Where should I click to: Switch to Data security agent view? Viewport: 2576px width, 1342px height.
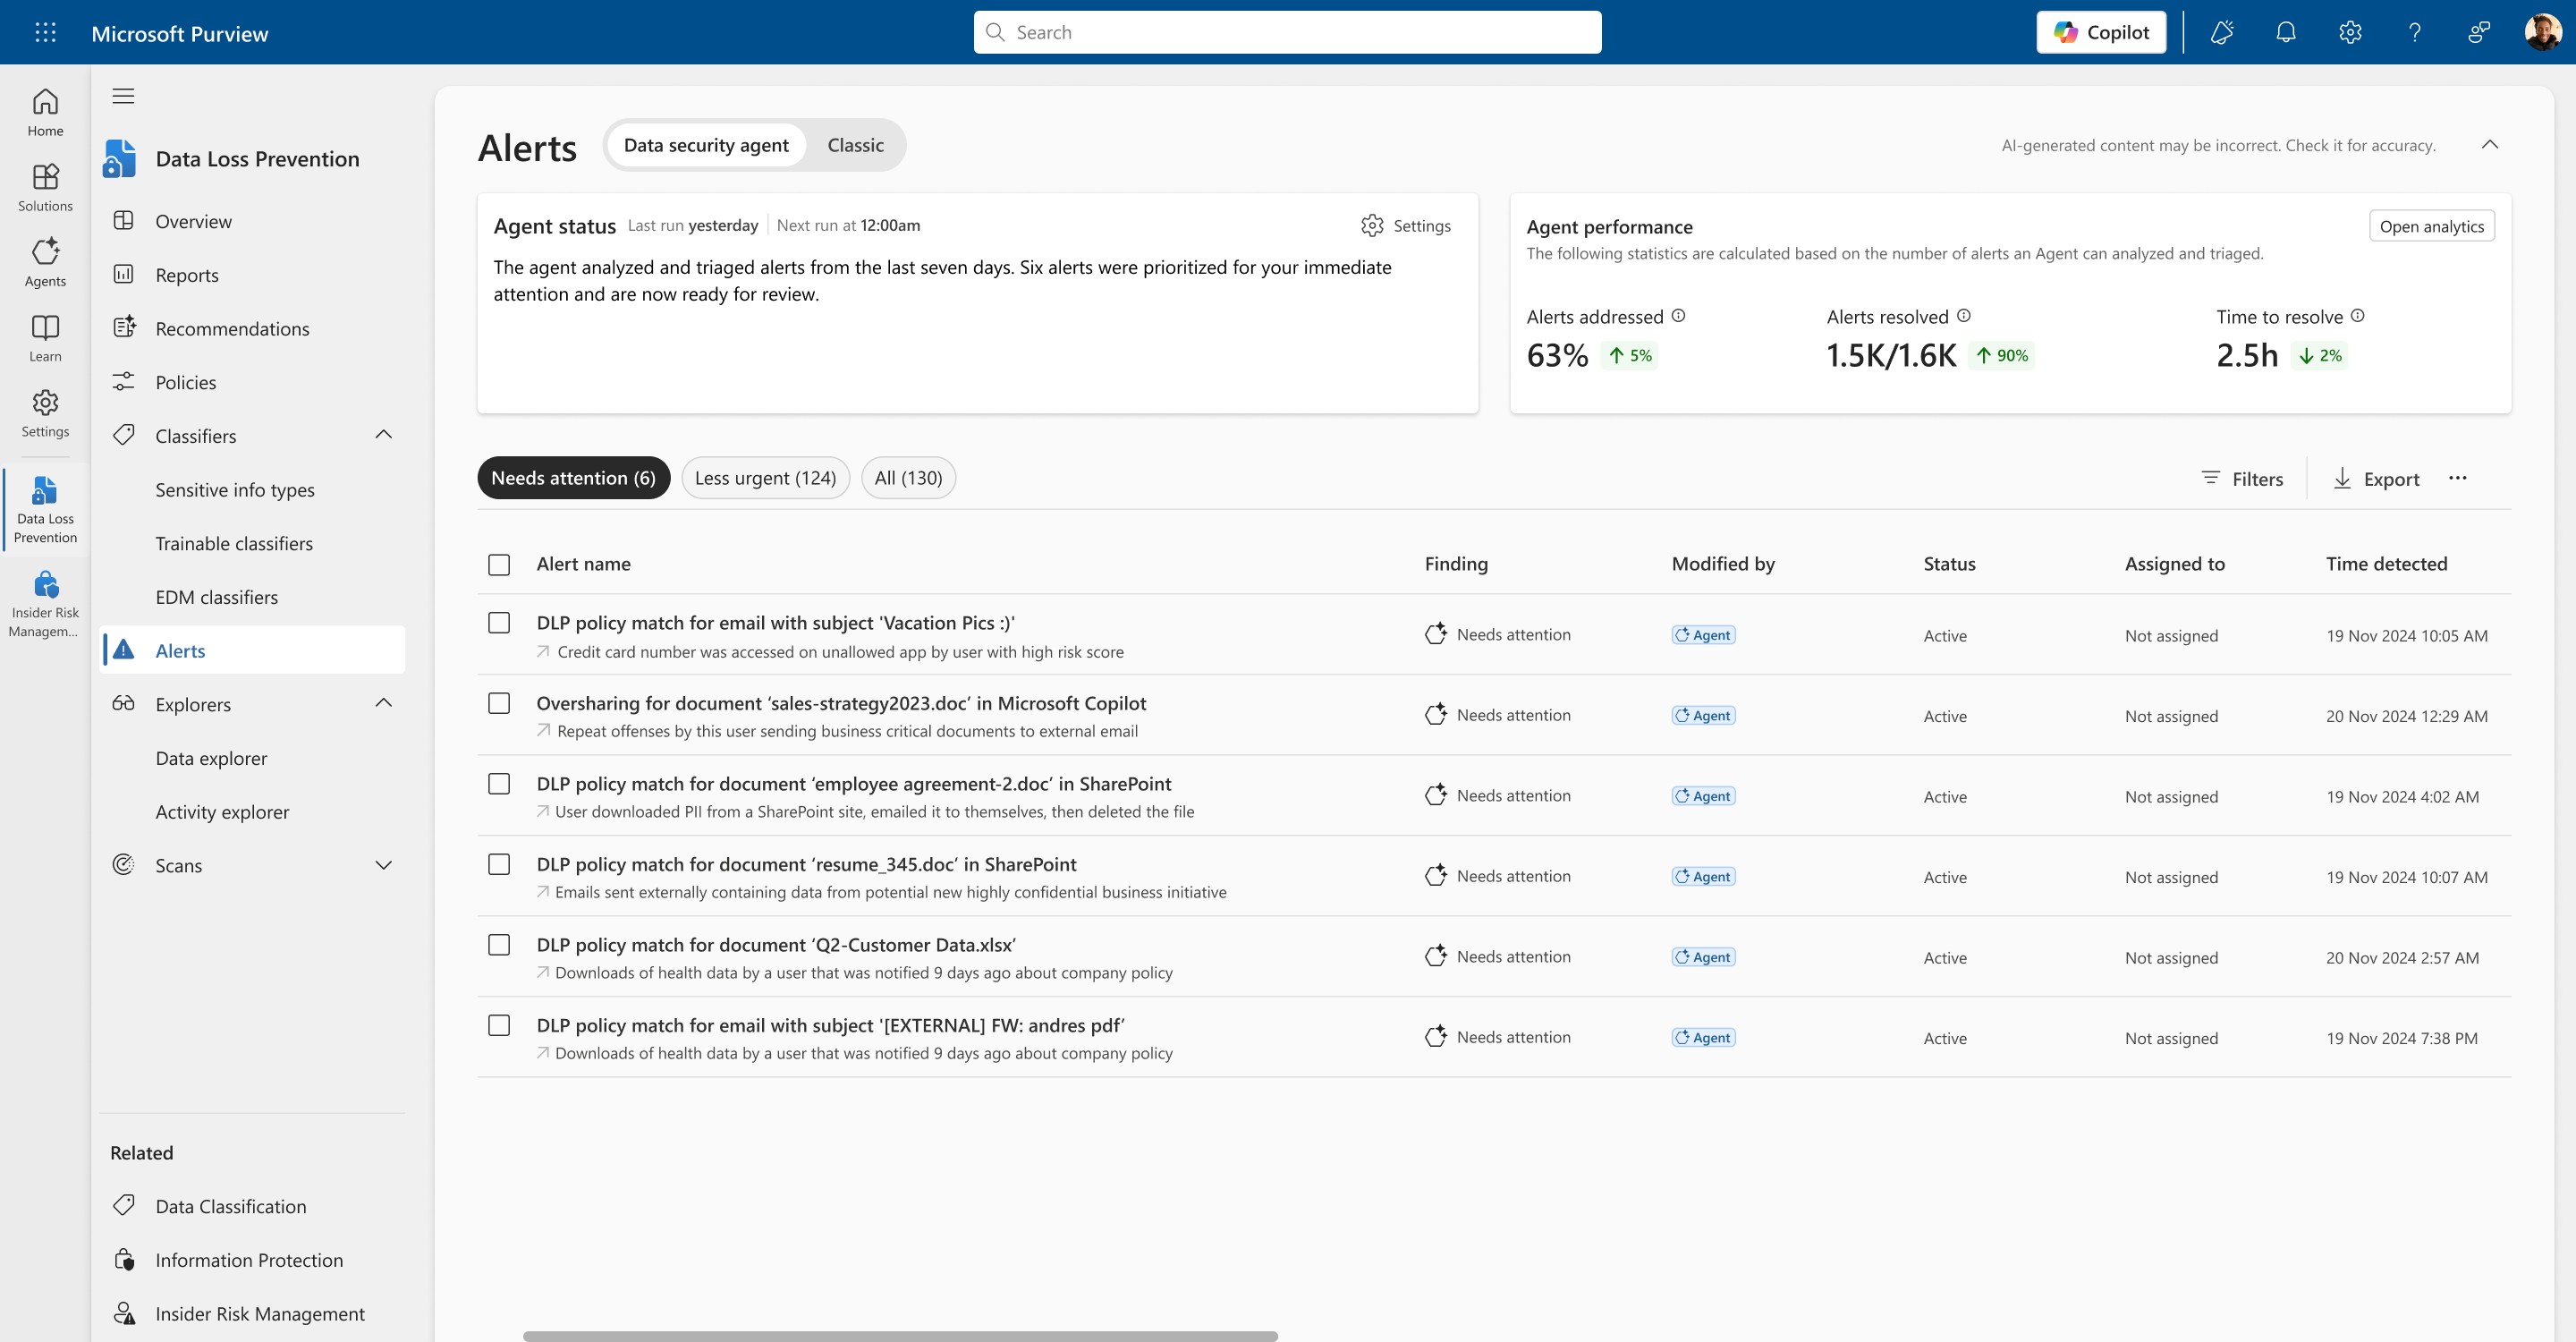pos(706,145)
